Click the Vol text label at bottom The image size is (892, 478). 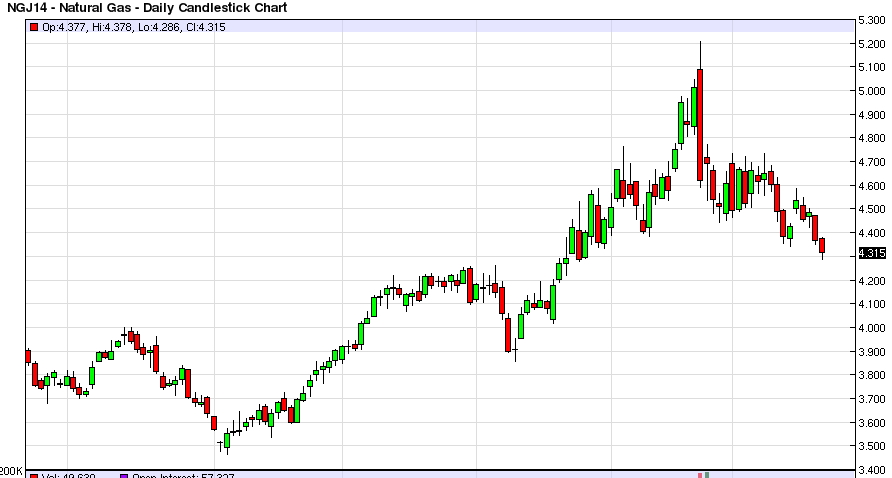click(x=49, y=476)
